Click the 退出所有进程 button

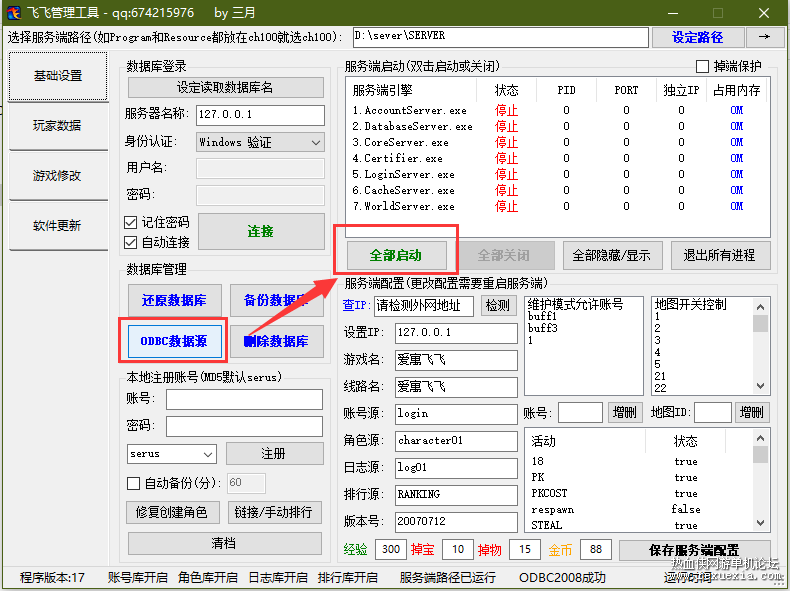(720, 255)
